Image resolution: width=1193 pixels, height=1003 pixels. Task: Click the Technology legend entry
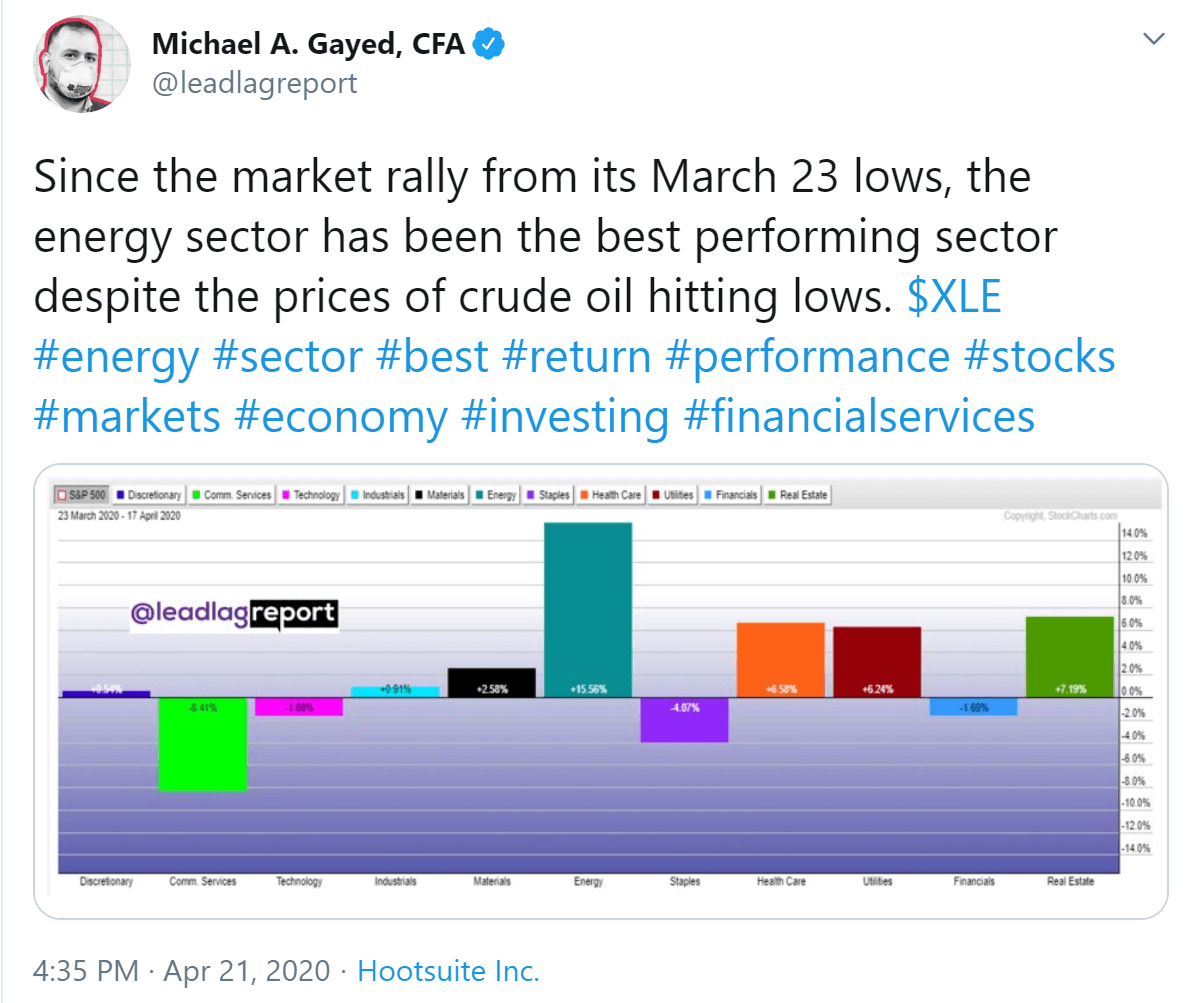[x=311, y=495]
